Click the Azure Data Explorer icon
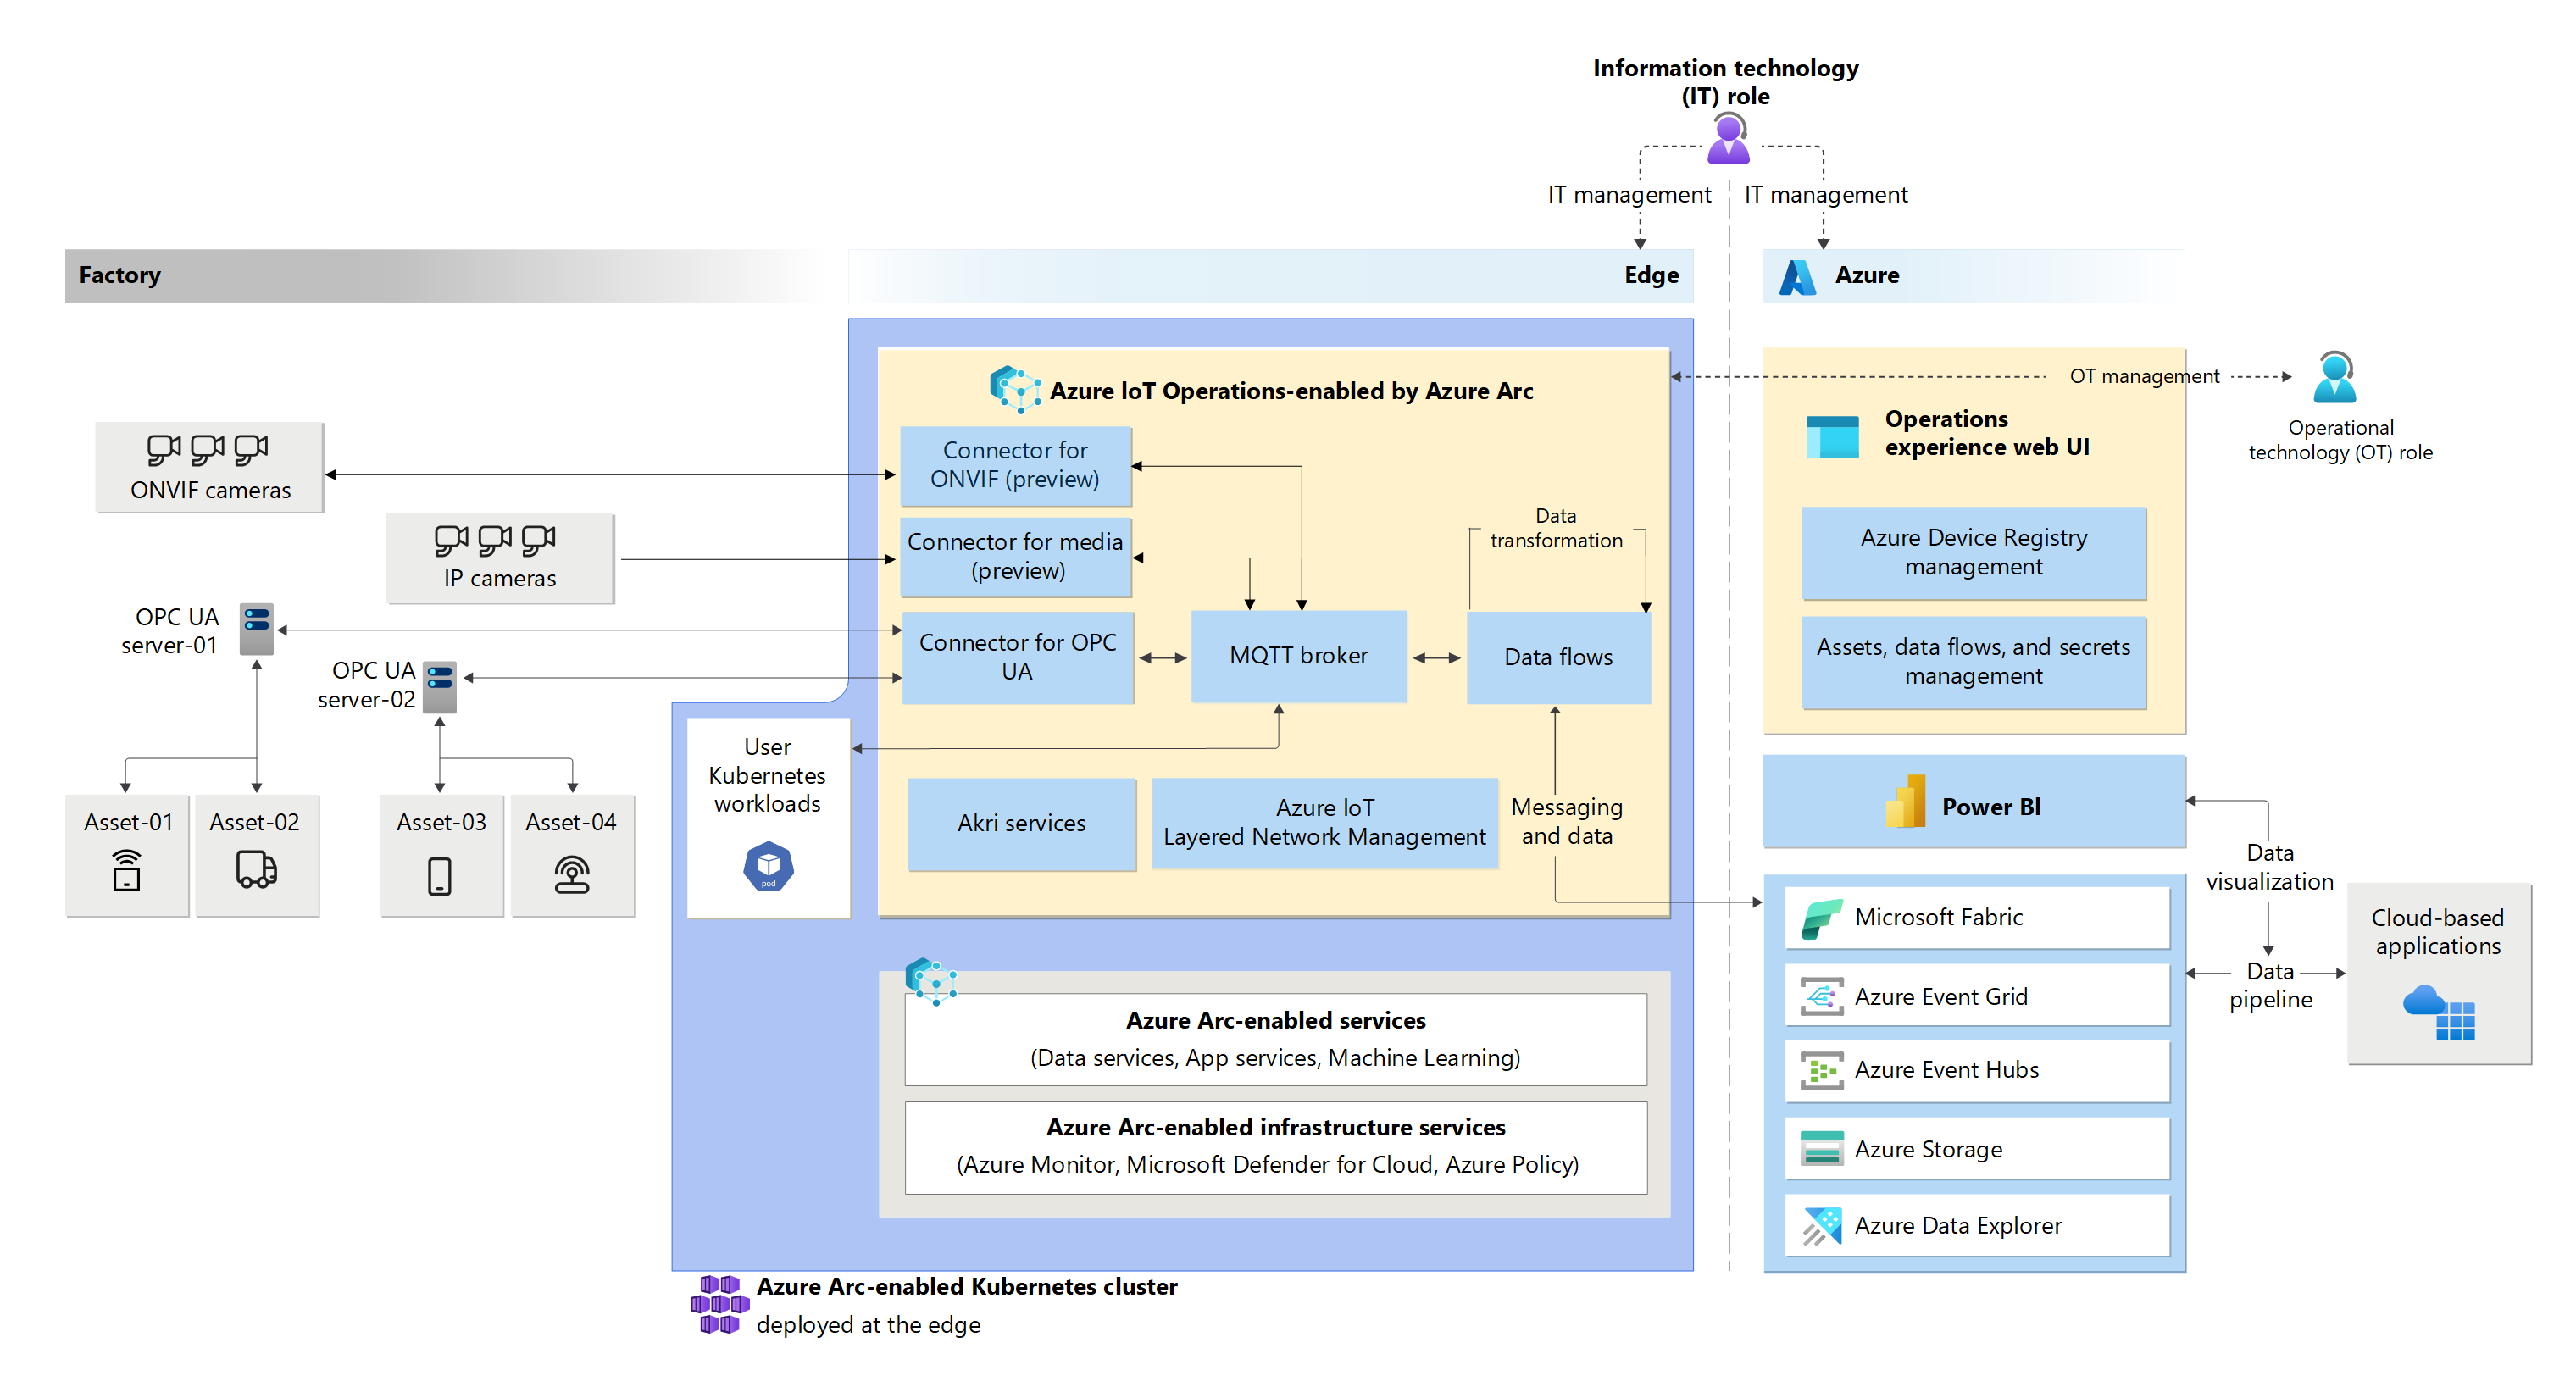Screen dimensions: 2576x1376 click(x=1821, y=1226)
